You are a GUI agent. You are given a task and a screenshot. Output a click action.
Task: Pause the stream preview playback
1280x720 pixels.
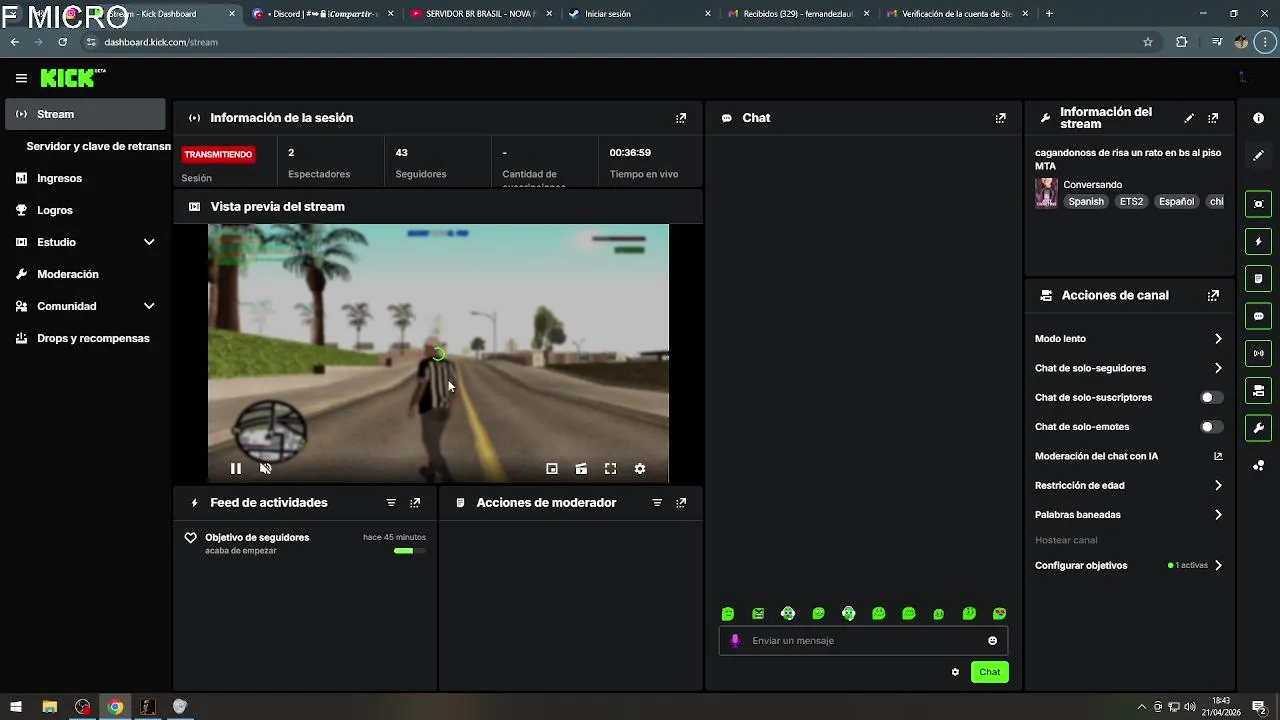coord(236,468)
